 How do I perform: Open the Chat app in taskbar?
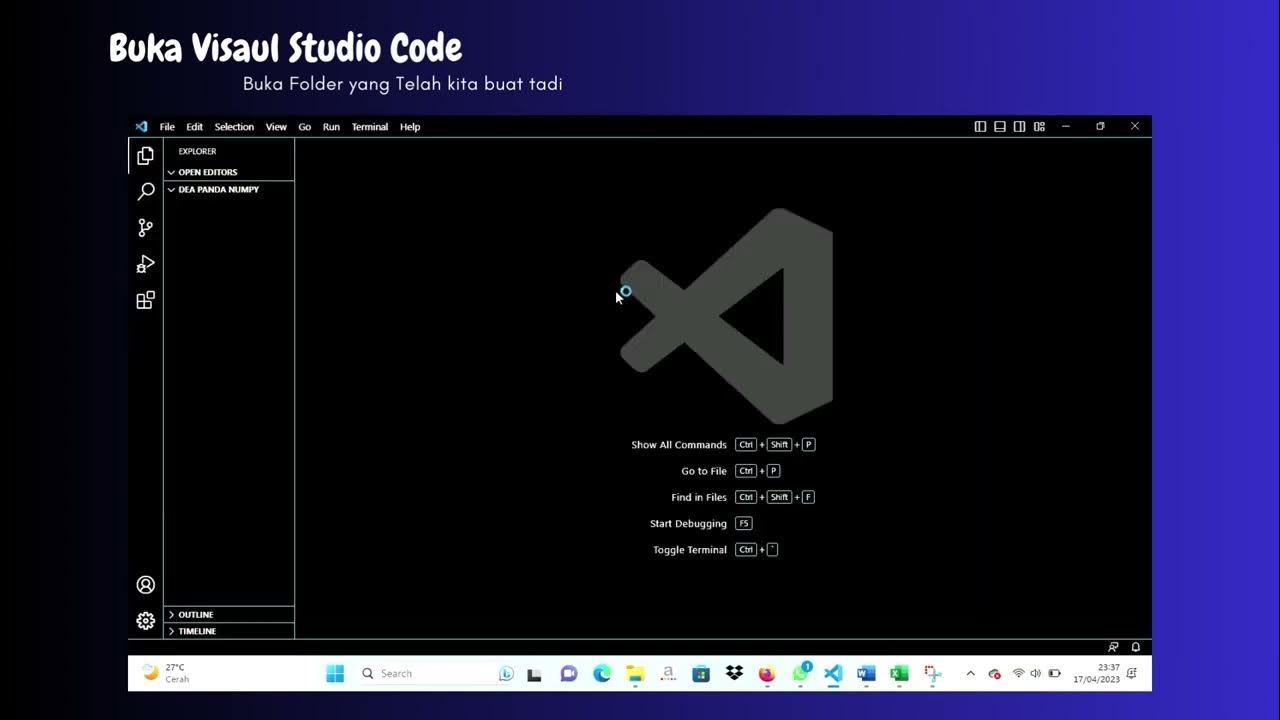569,674
